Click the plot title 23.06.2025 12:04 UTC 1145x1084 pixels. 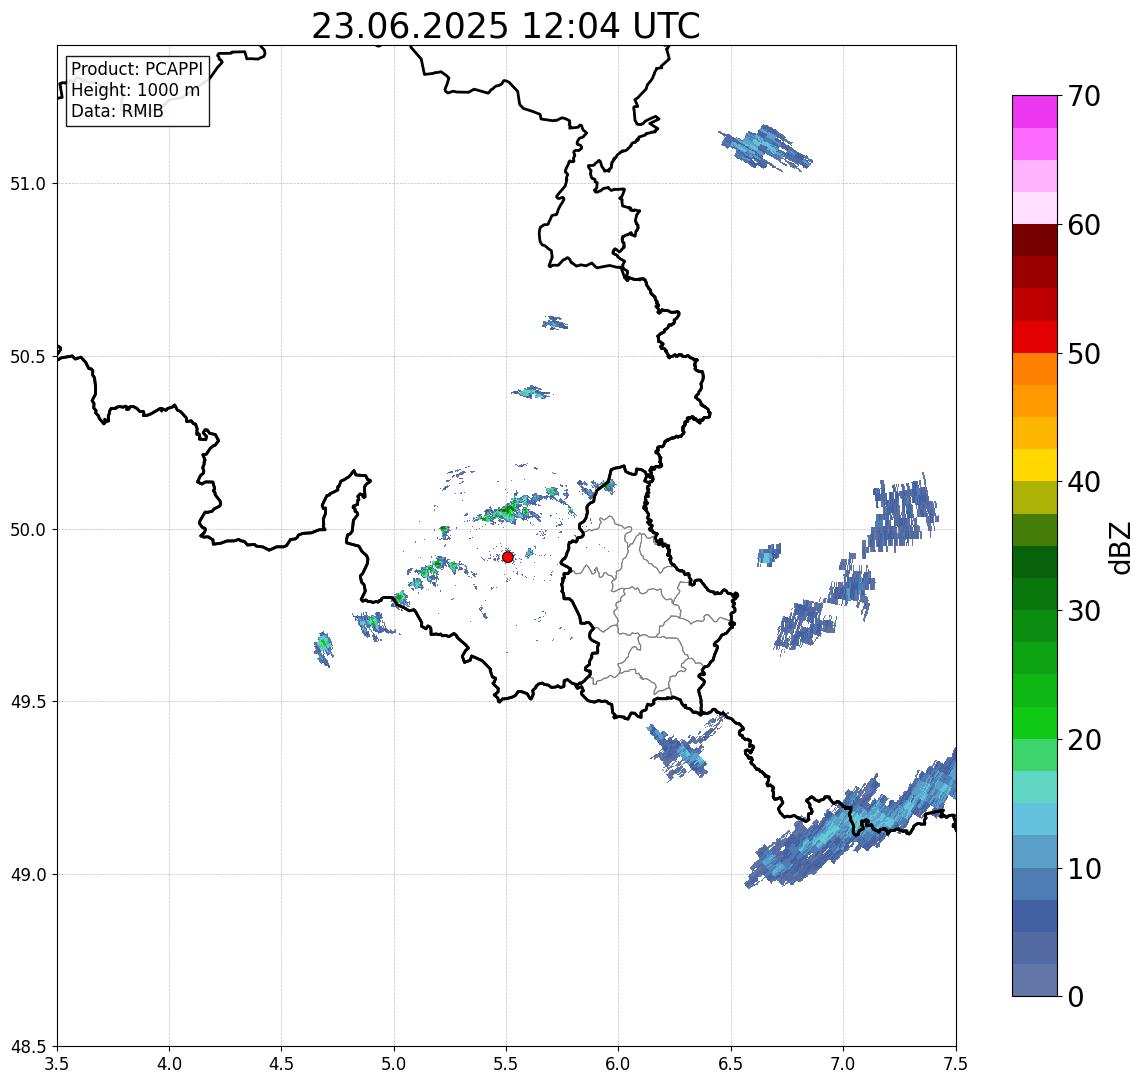[x=505, y=26]
